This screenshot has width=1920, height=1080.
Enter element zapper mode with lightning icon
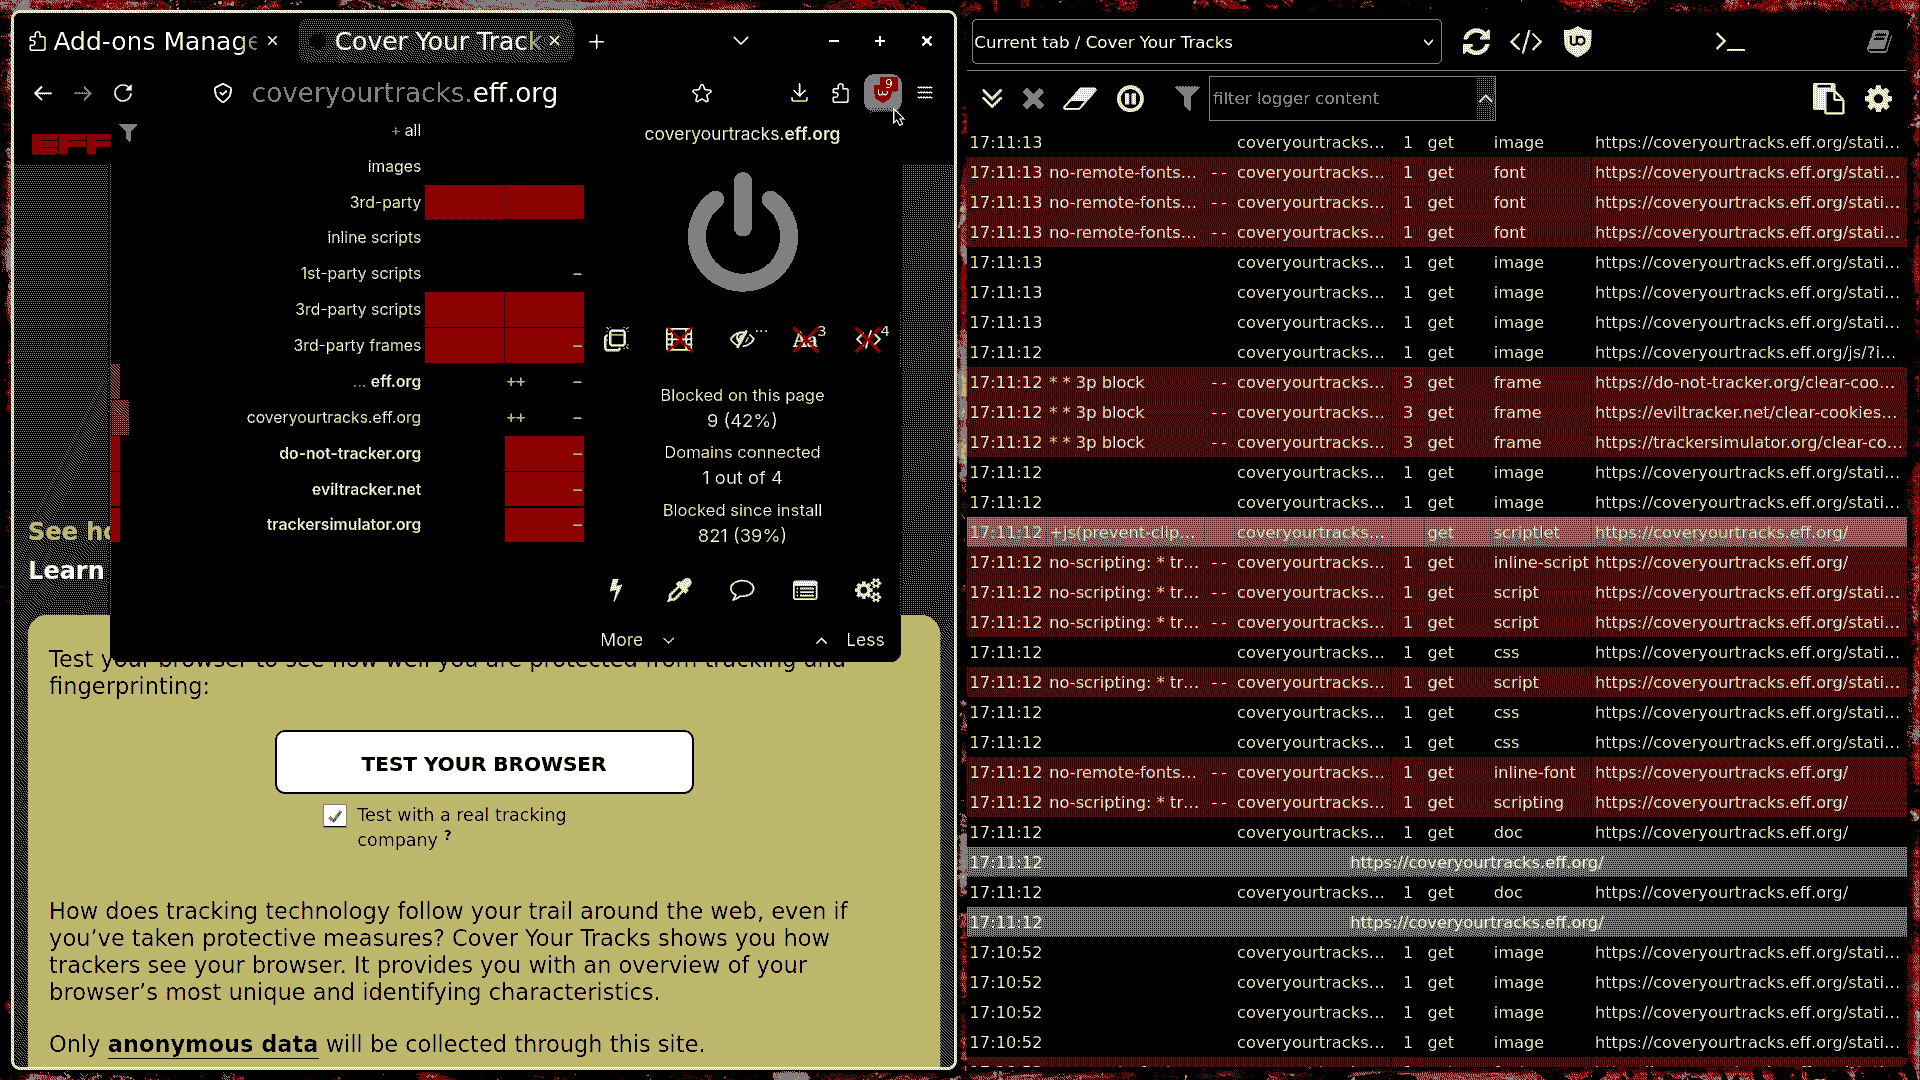(616, 590)
